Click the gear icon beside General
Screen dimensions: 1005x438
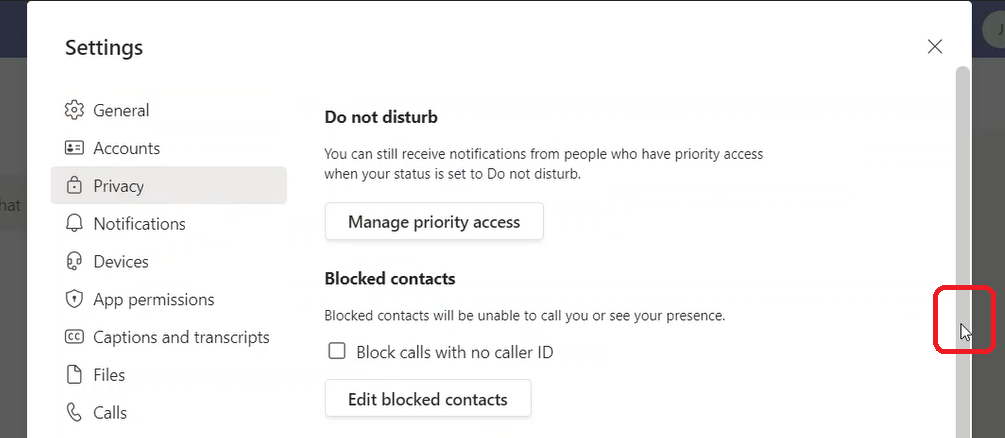coord(74,110)
